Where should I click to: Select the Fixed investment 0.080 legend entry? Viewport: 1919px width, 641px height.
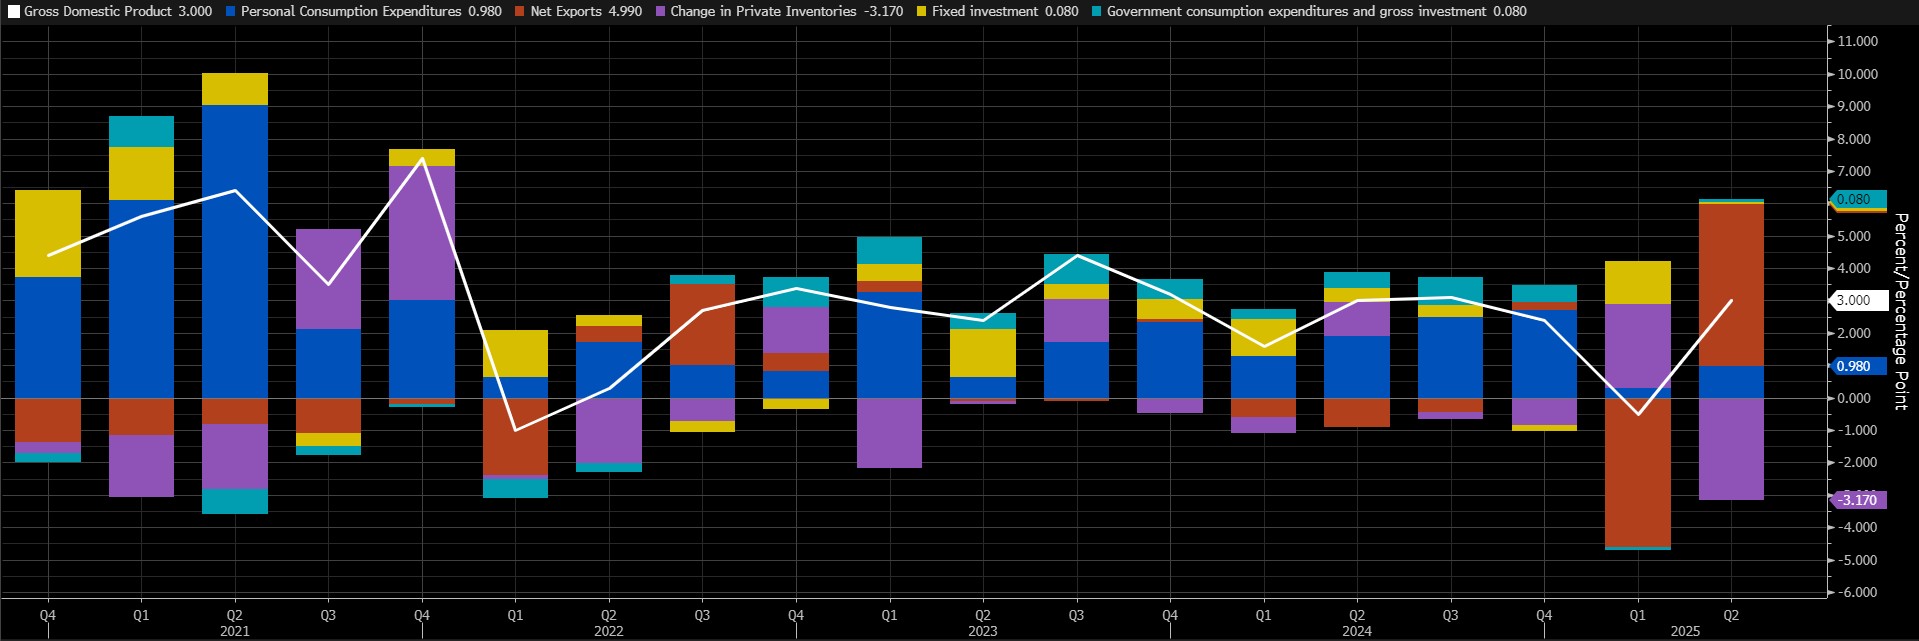click(998, 11)
